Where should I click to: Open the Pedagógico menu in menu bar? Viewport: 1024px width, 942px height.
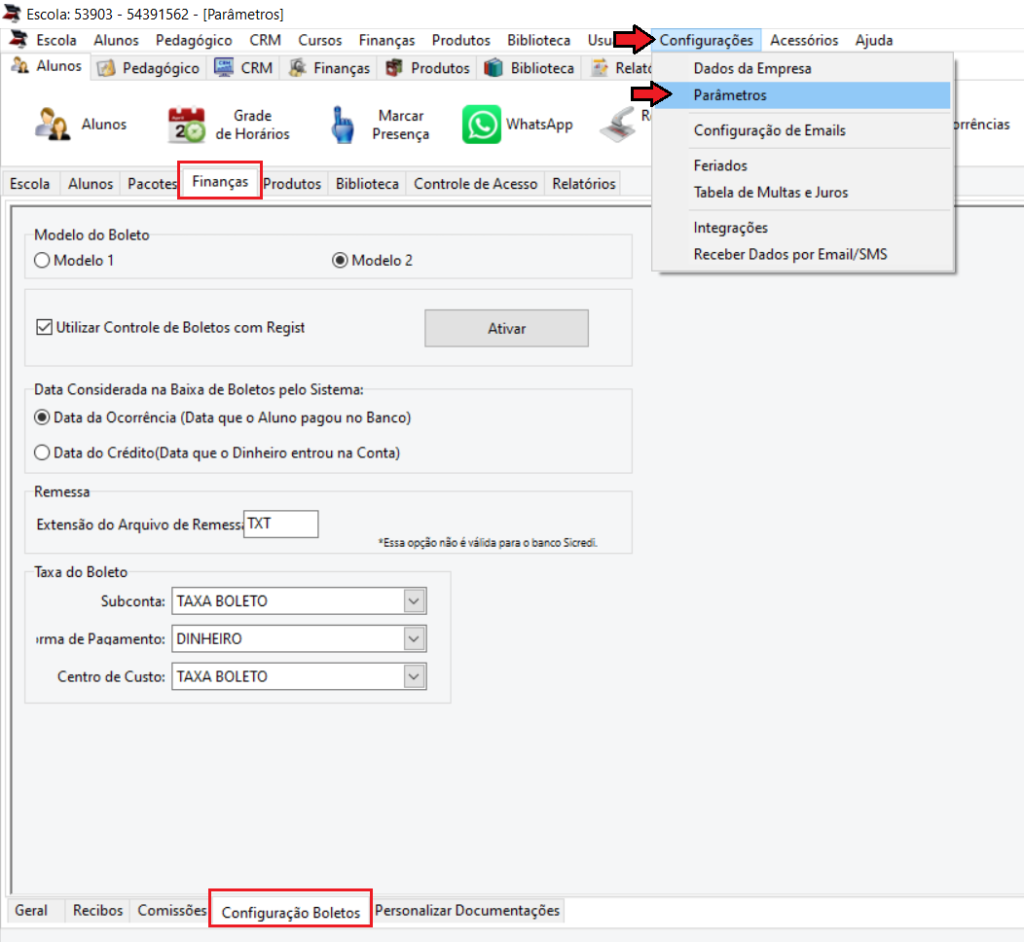click(193, 40)
